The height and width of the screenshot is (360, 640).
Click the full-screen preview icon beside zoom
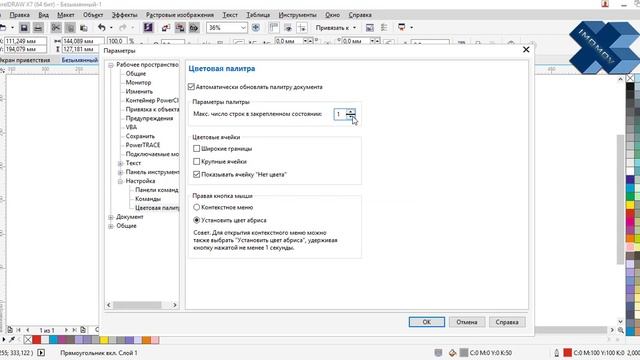click(256, 28)
